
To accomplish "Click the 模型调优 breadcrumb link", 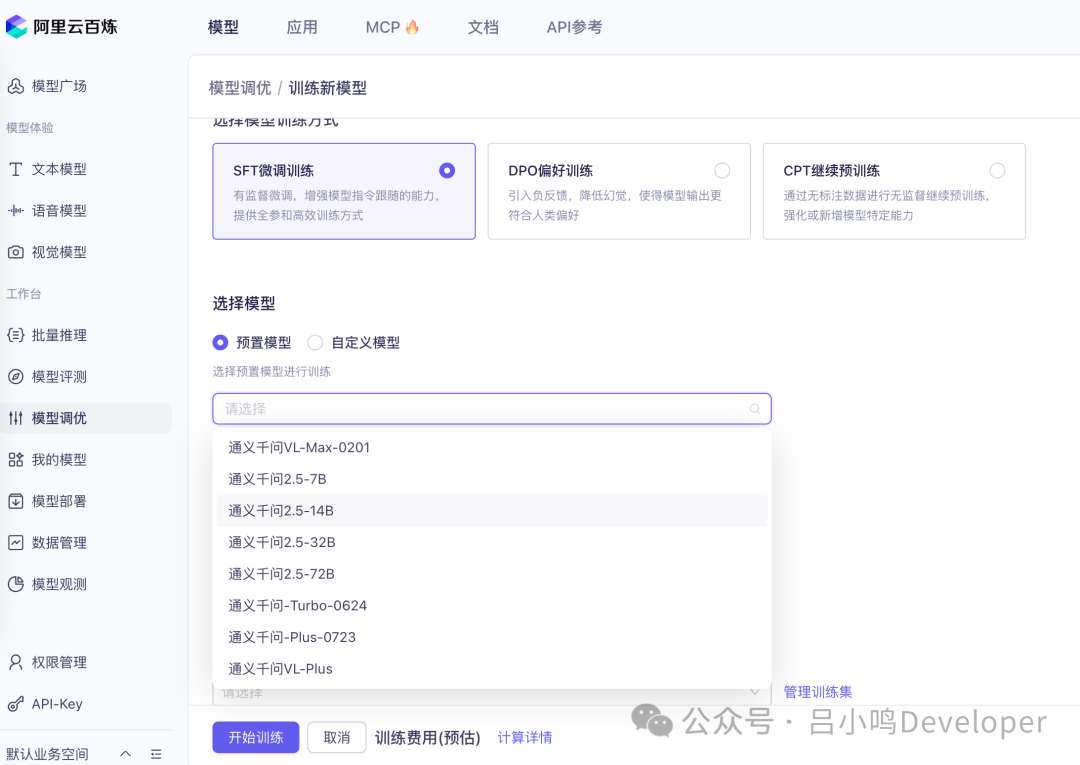I will (240, 88).
